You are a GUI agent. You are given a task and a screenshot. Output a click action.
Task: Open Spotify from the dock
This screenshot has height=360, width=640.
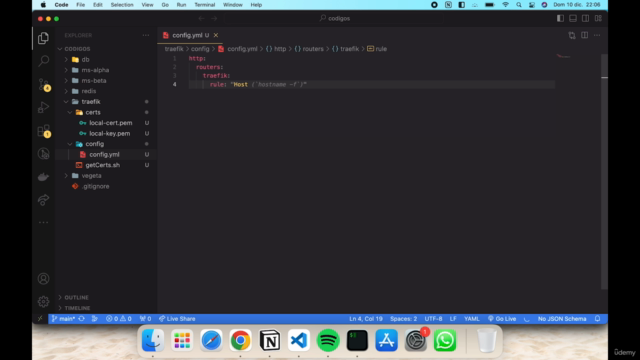[328, 340]
